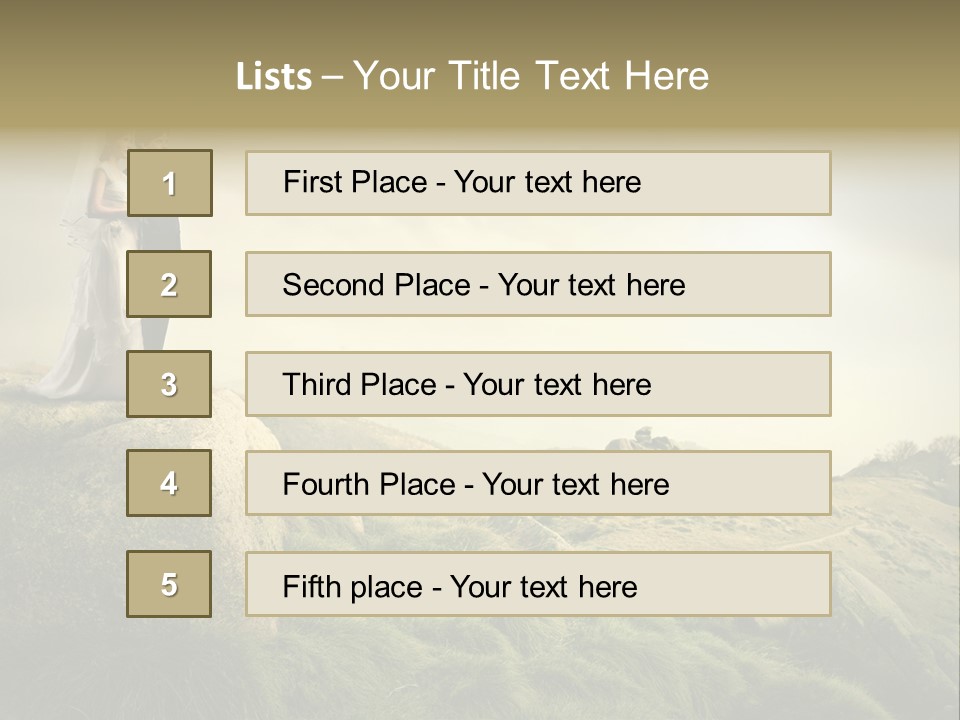960x720 pixels.
Task: Click the word "Third" in the third item
Action: click(x=316, y=385)
